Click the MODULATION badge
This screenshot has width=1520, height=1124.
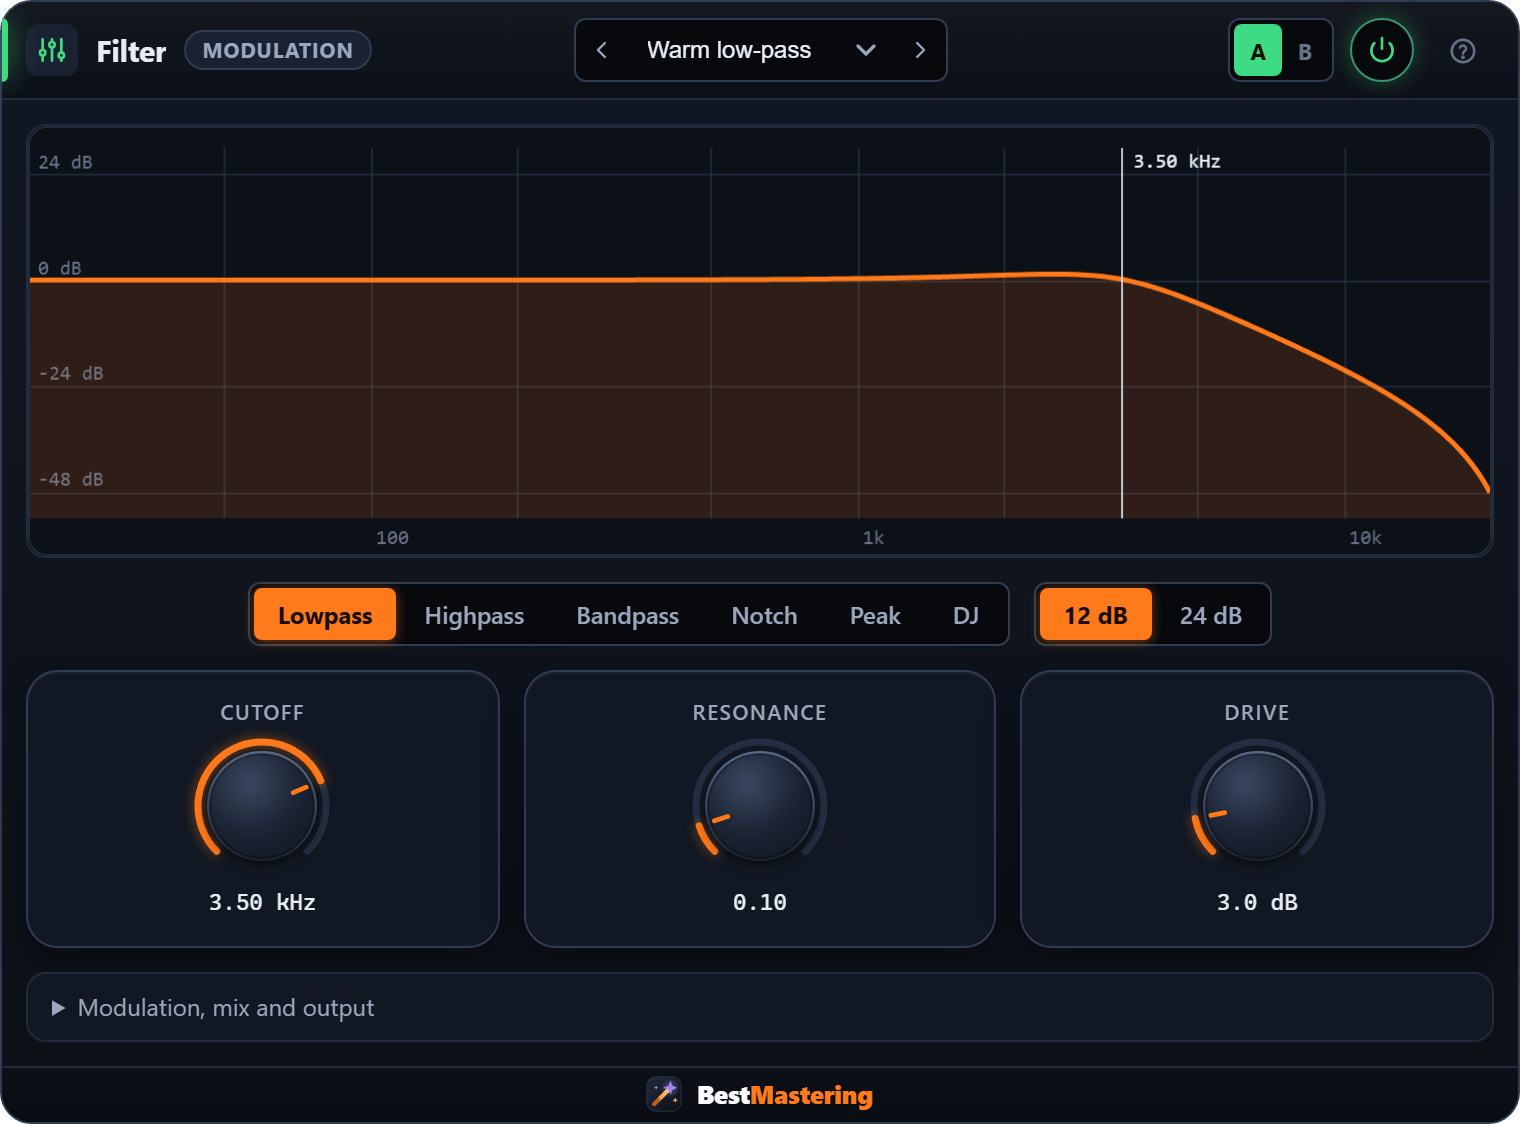point(278,50)
